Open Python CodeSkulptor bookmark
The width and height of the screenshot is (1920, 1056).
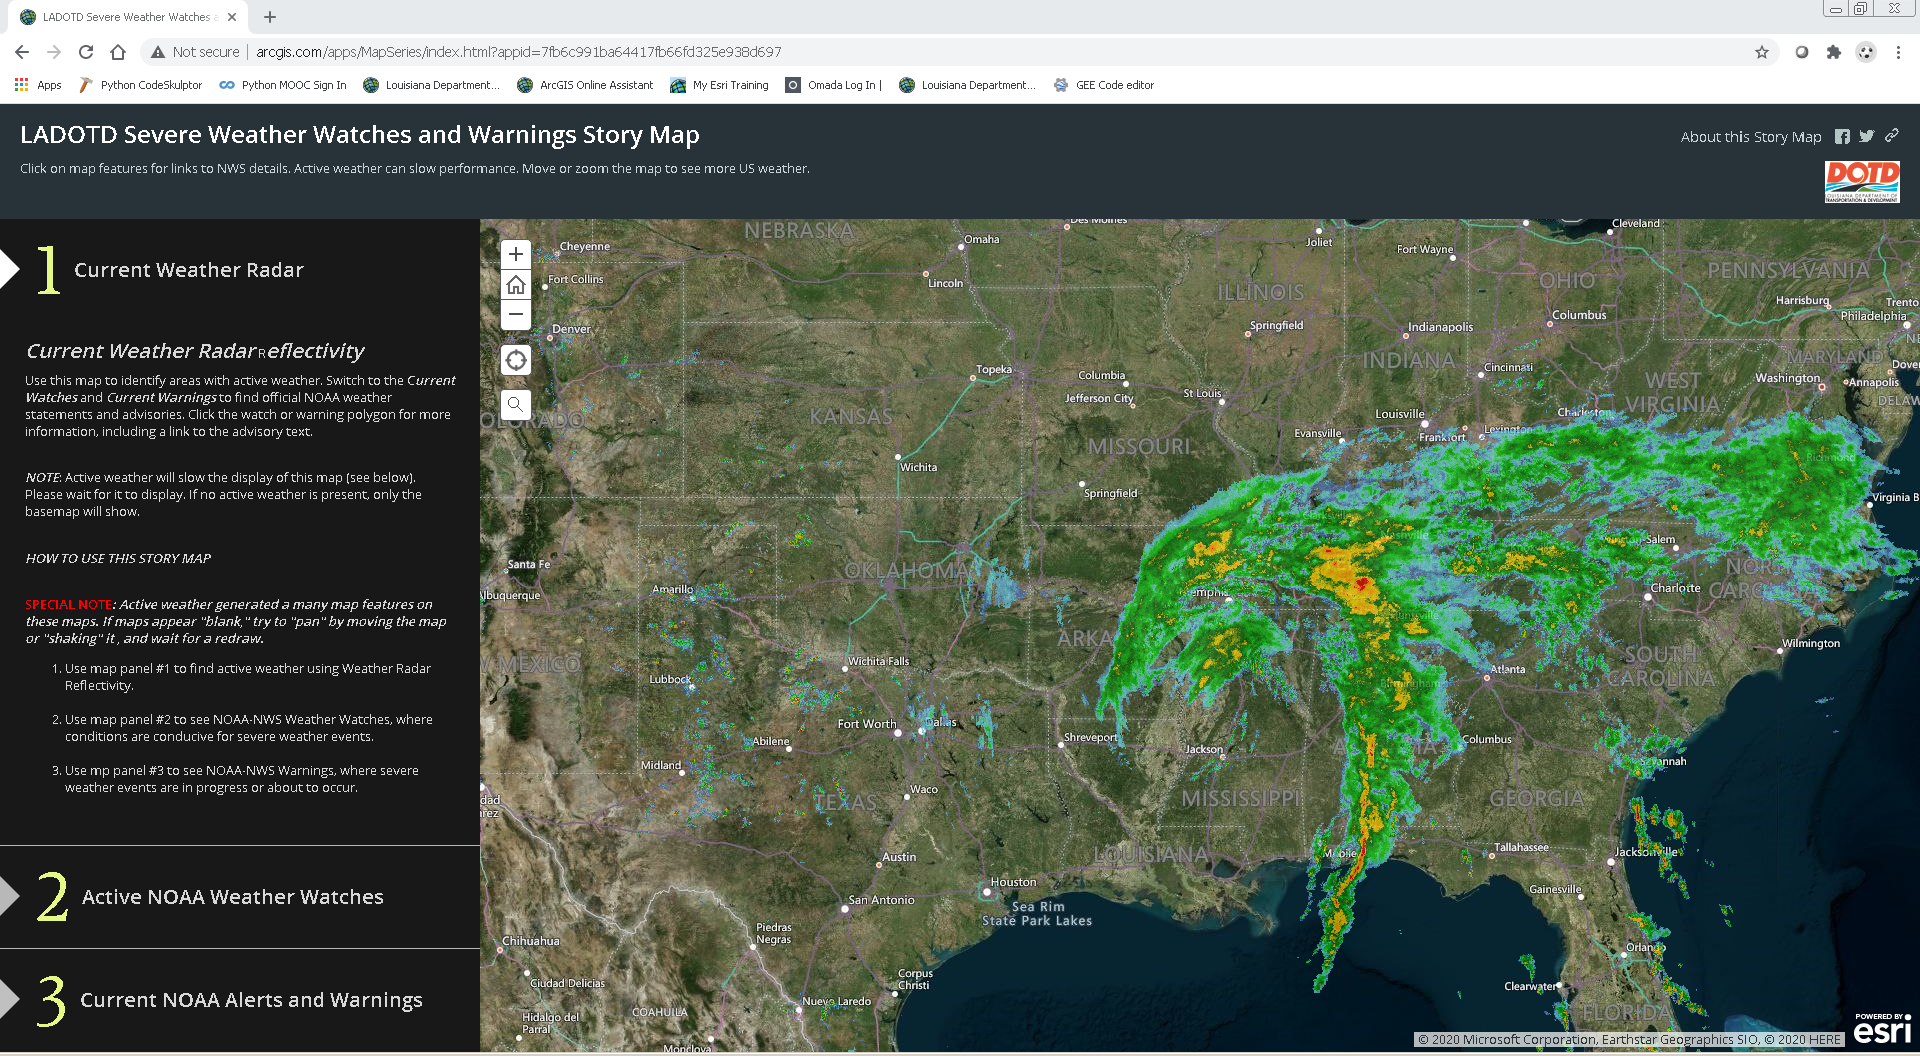pos(140,85)
